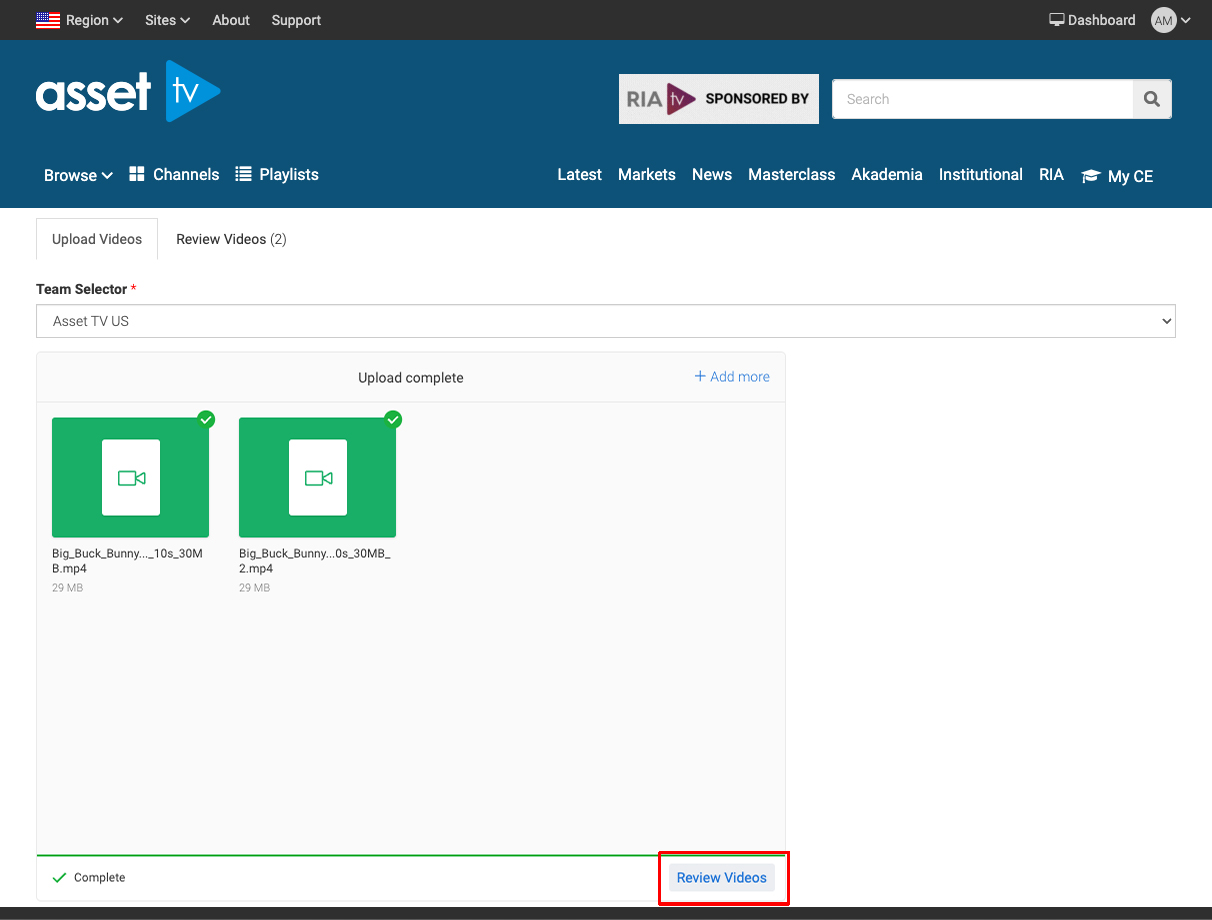Click the US flag region icon
Viewport: 1212px width, 920px height.
coord(48,20)
